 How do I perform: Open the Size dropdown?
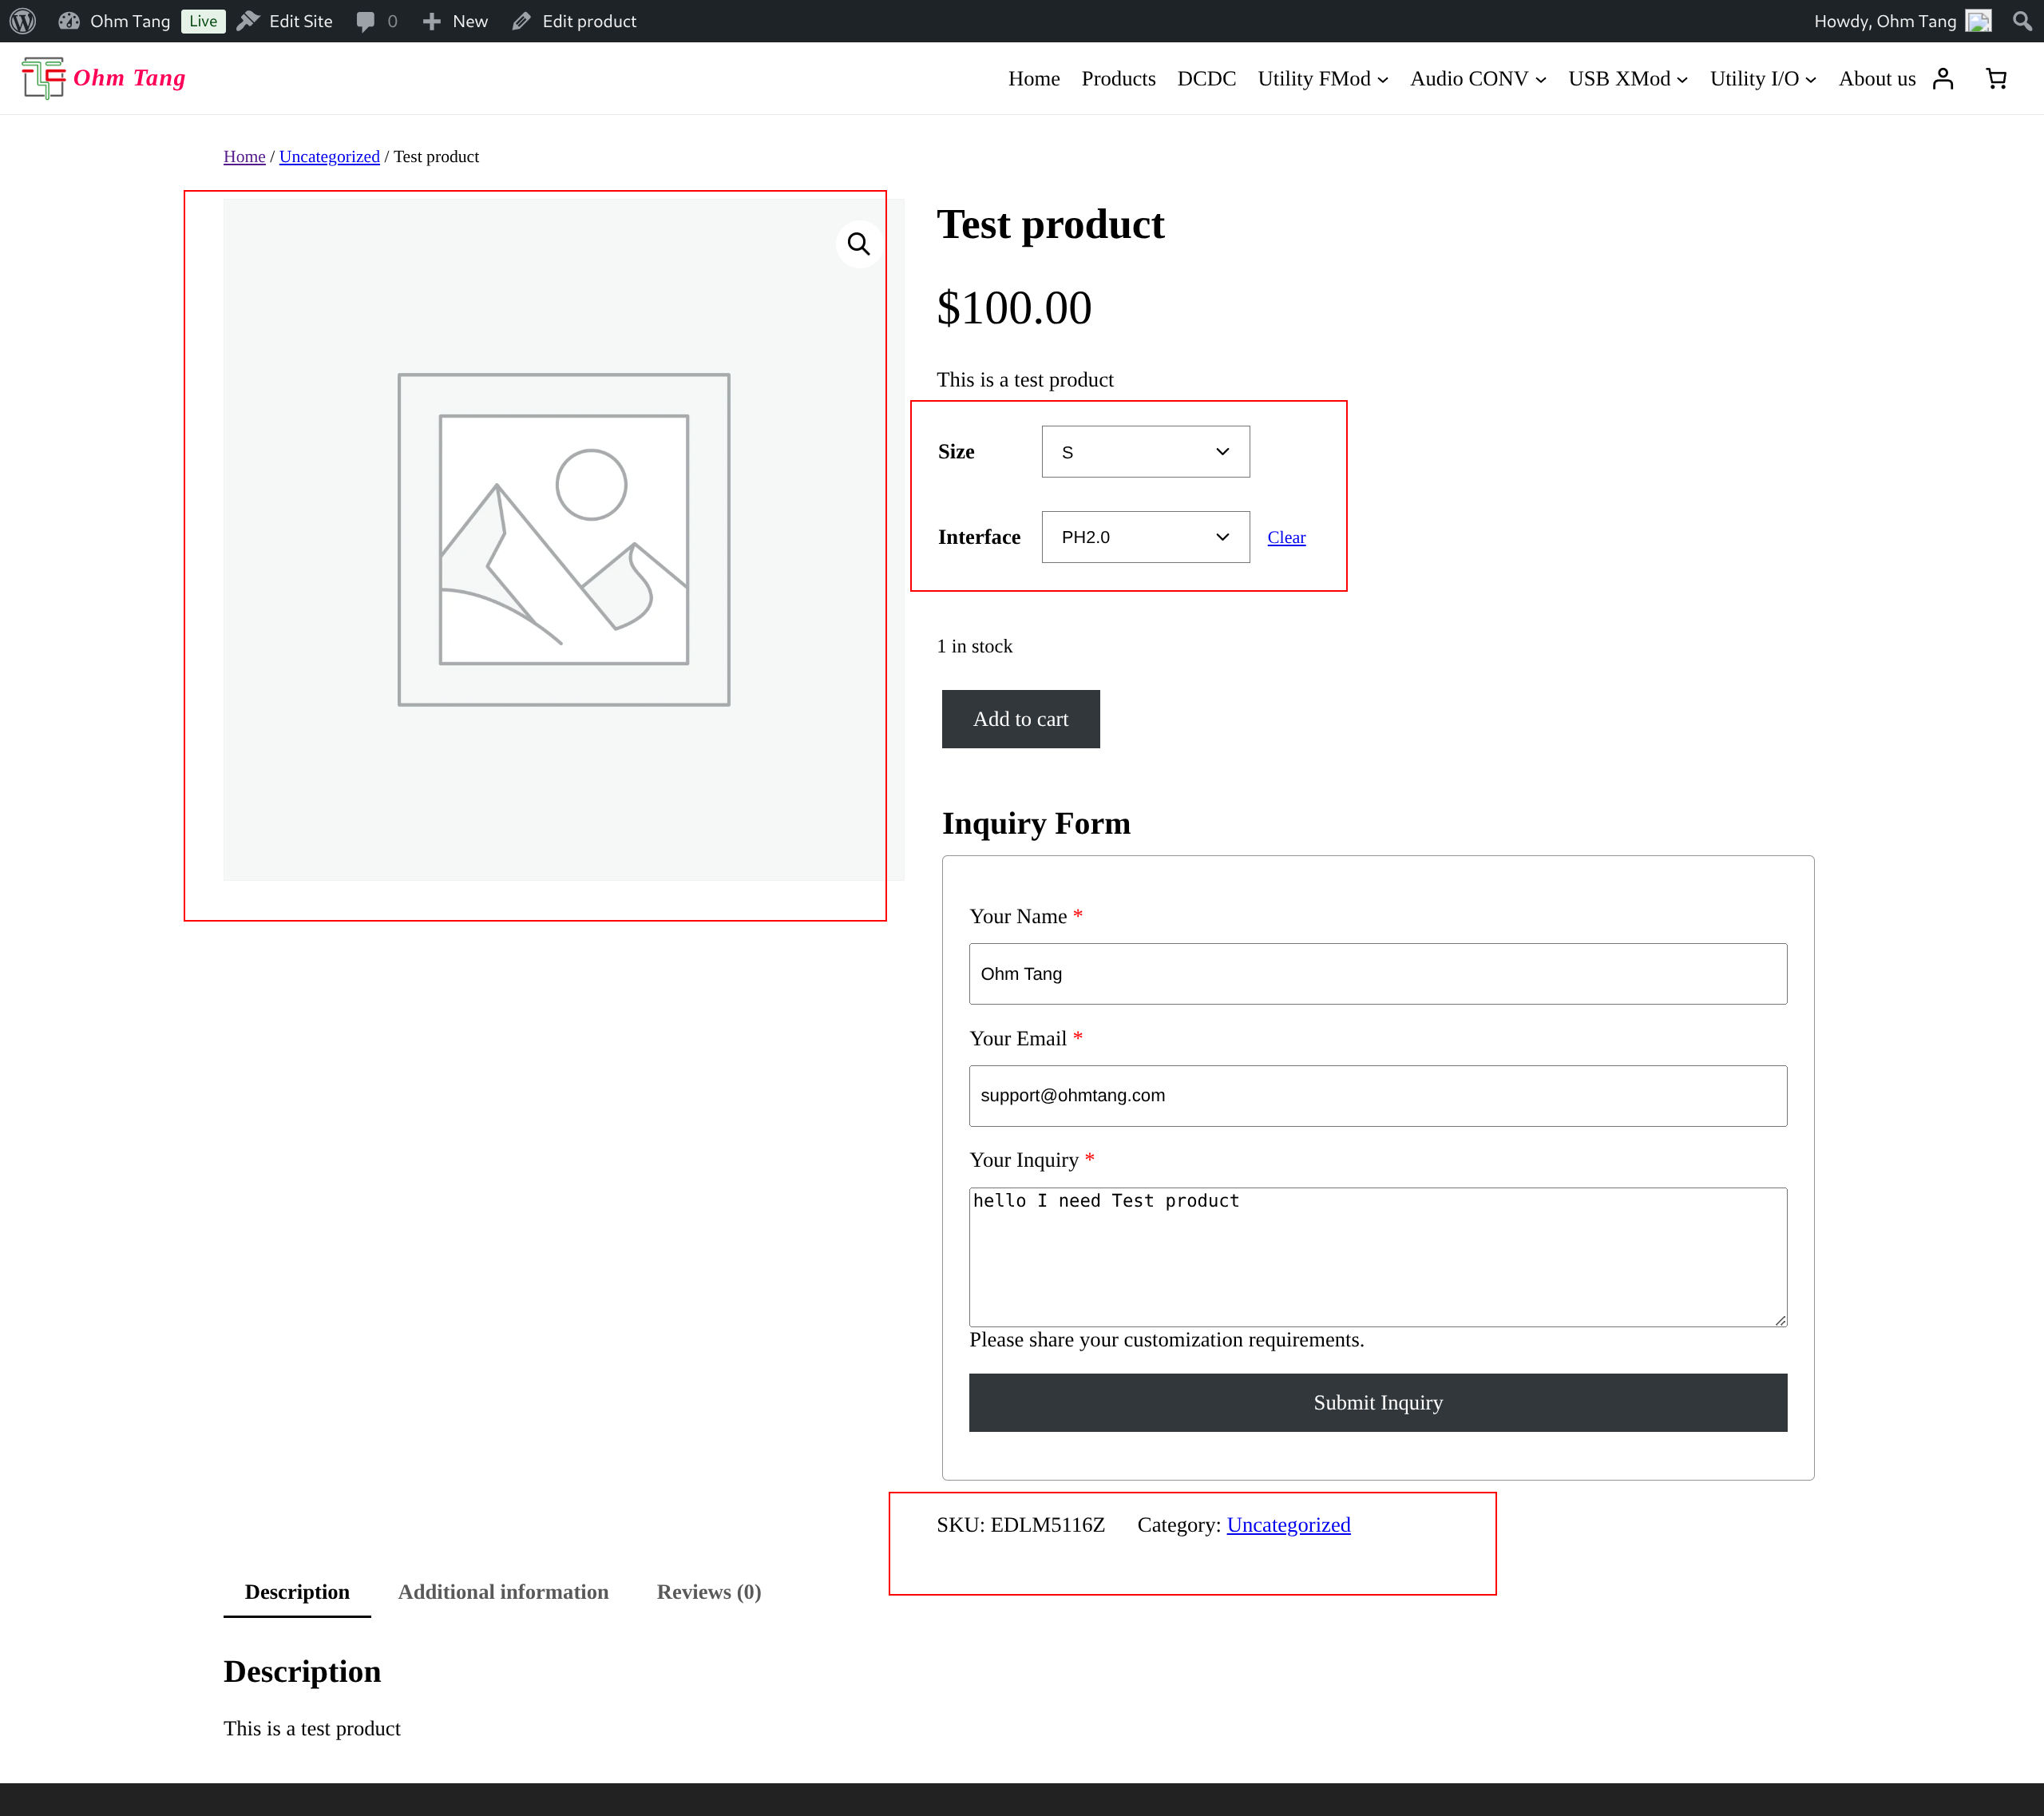coord(1145,451)
